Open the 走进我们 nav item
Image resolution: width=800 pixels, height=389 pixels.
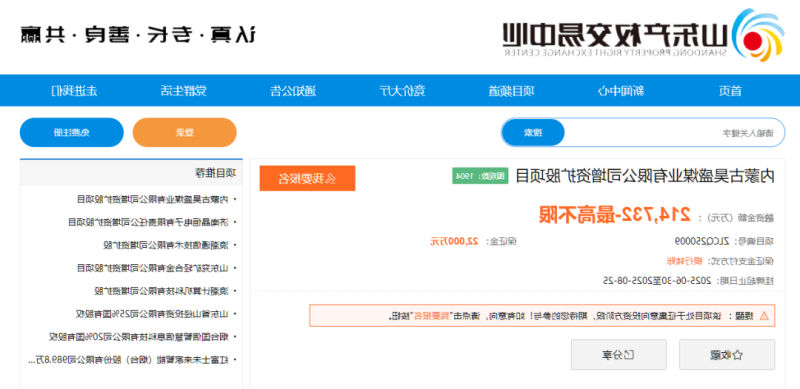click(x=74, y=91)
